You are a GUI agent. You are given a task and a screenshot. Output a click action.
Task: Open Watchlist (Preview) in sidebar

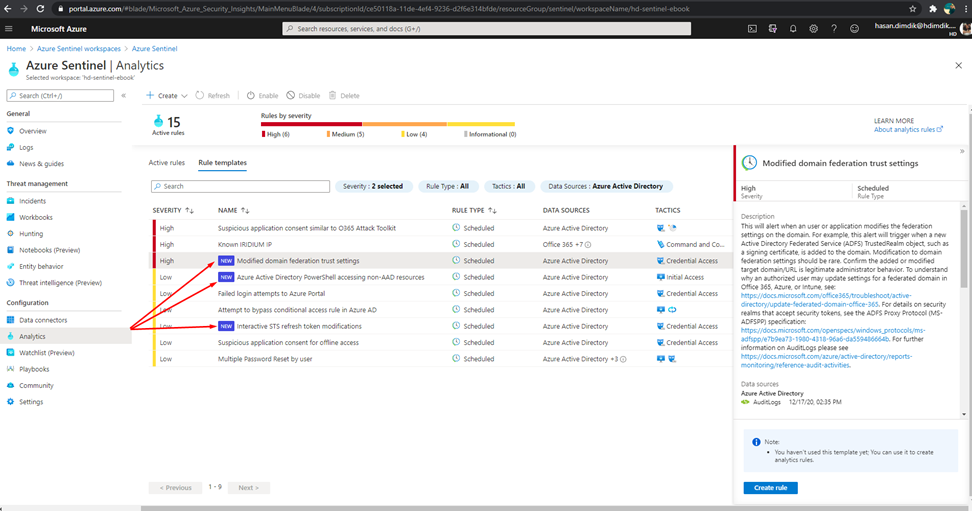point(46,353)
